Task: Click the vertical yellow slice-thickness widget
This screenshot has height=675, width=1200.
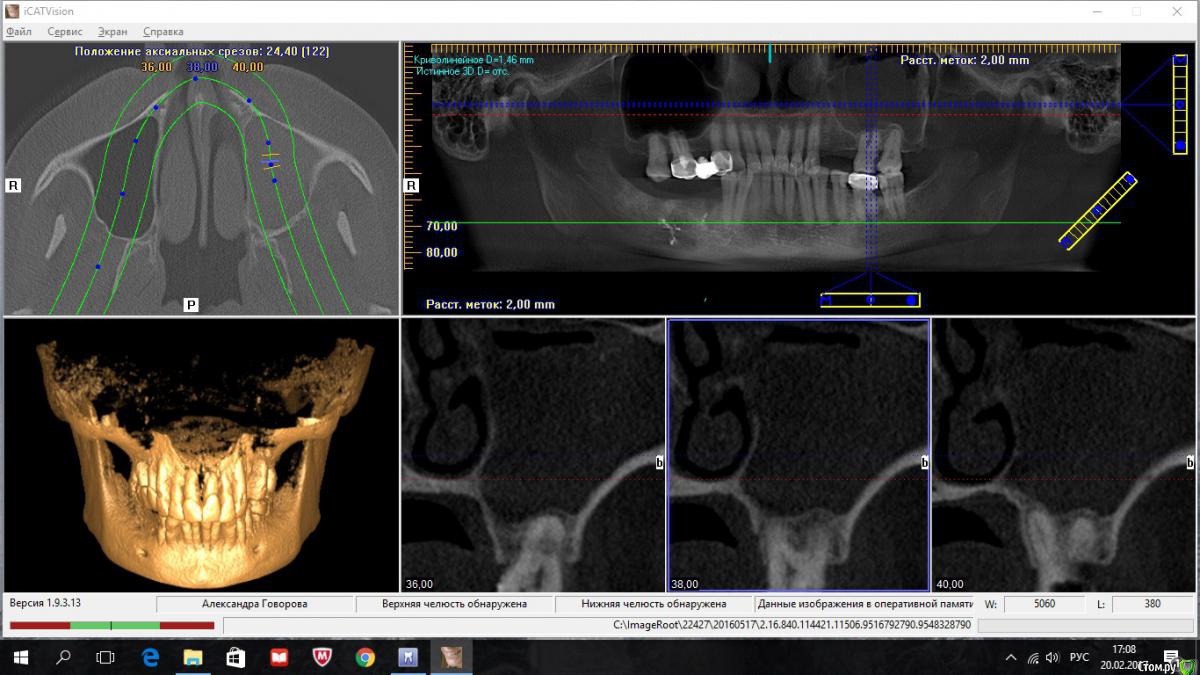Action: 1180,104
